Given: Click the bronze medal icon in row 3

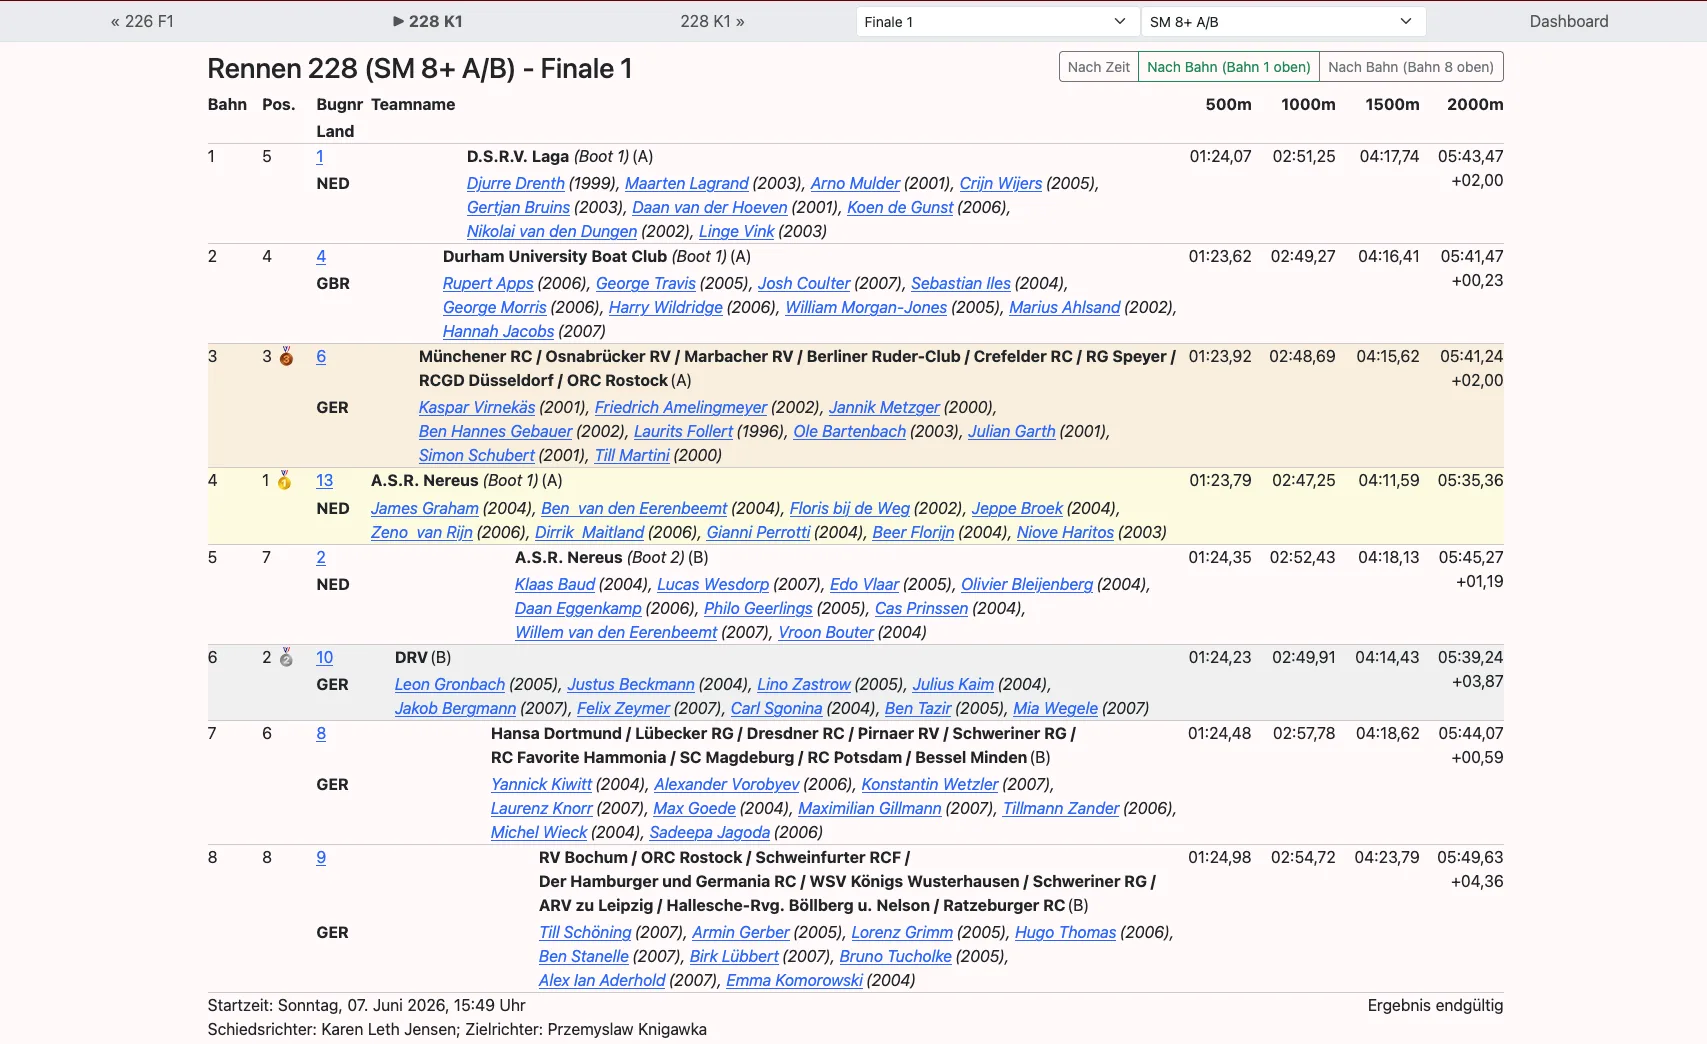Looking at the screenshot, I should point(286,356).
